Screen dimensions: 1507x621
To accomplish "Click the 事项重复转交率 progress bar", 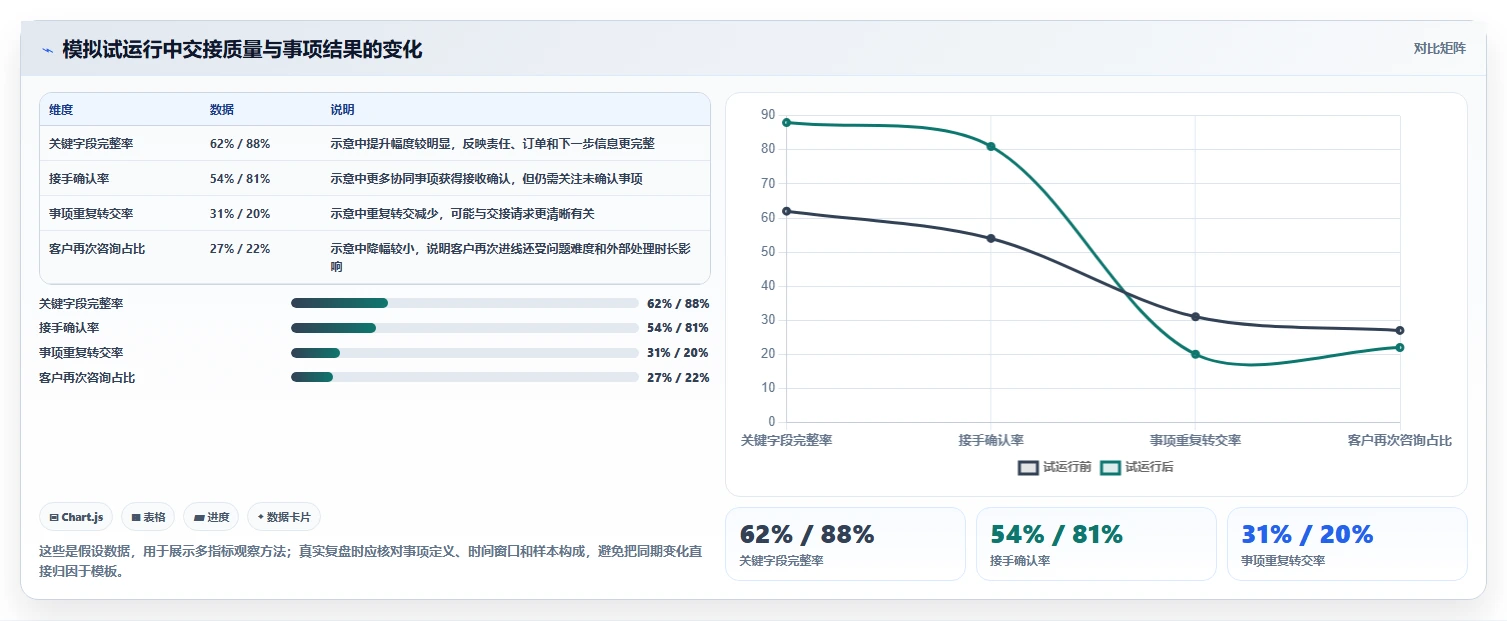I will (464, 353).
